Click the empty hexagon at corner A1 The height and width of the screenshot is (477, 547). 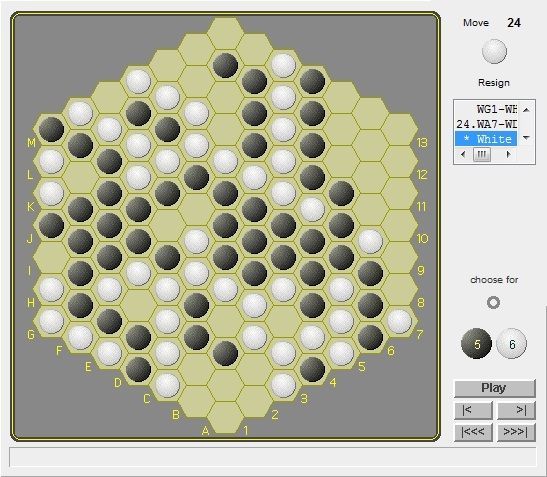tap(225, 417)
